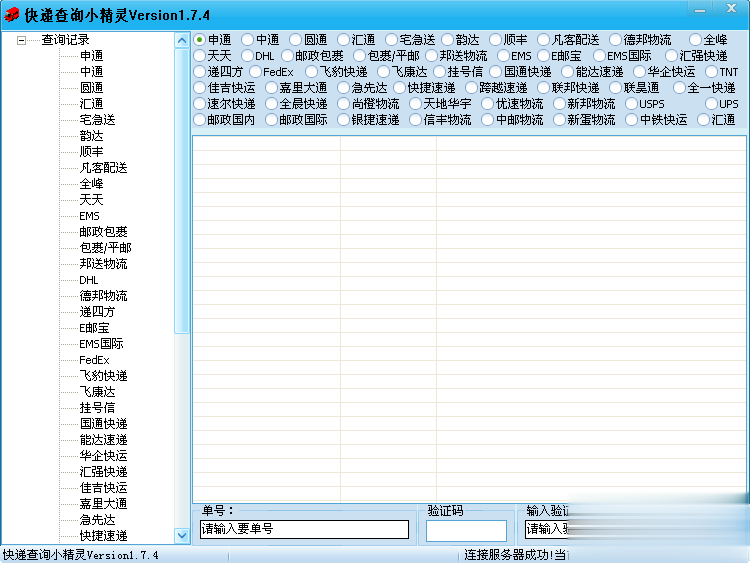Focus the 输入验证 code entry field
Screen dimensions: 750x563
(x=548, y=529)
